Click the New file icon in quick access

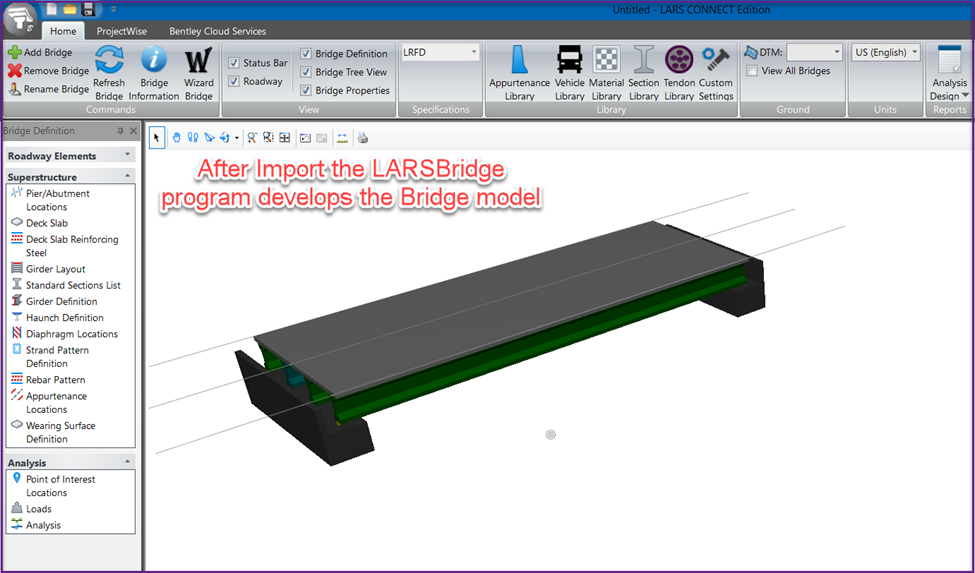point(52,9)
